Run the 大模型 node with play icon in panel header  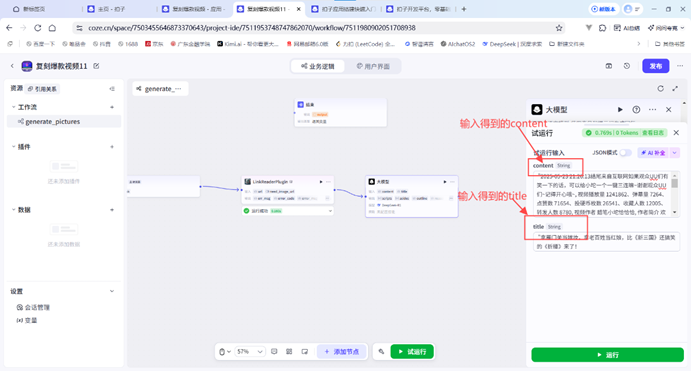point(620,109)
